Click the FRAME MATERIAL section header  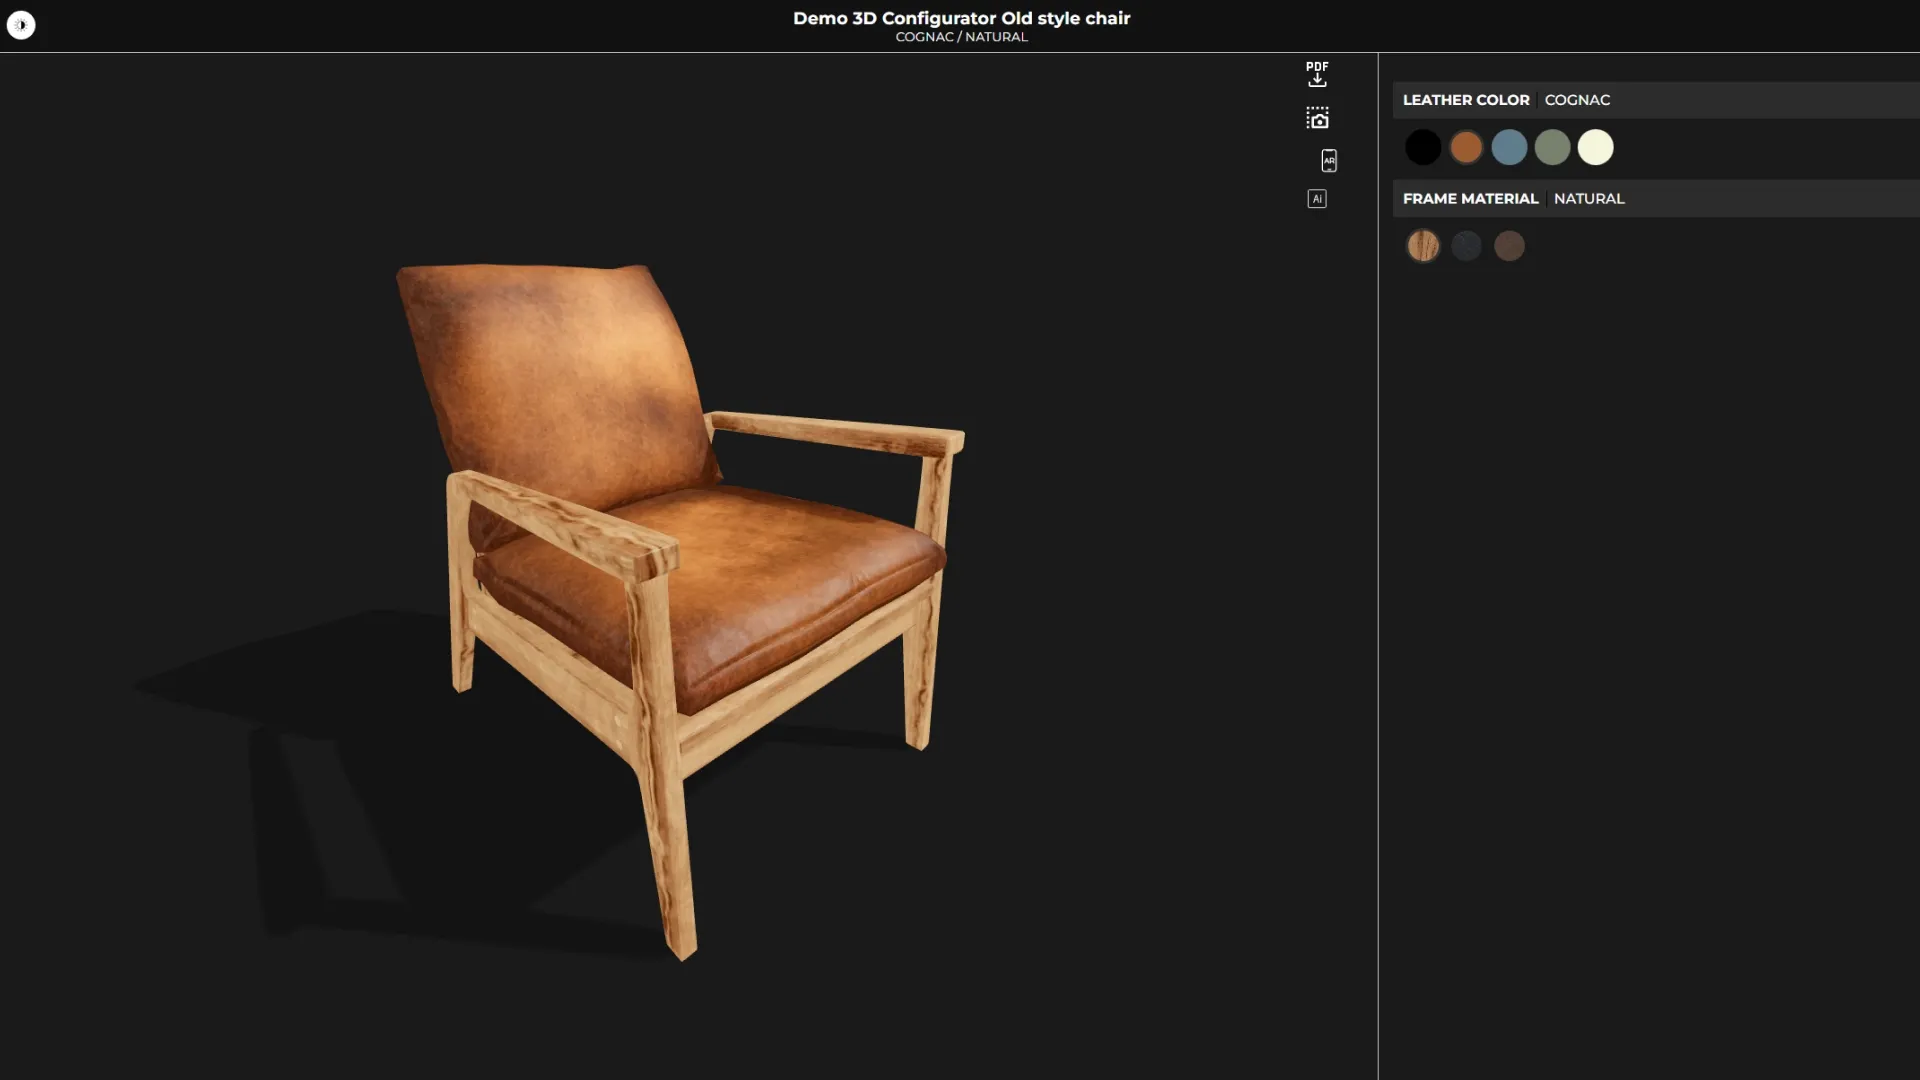pyautogui.click(x=1469, y=198)
